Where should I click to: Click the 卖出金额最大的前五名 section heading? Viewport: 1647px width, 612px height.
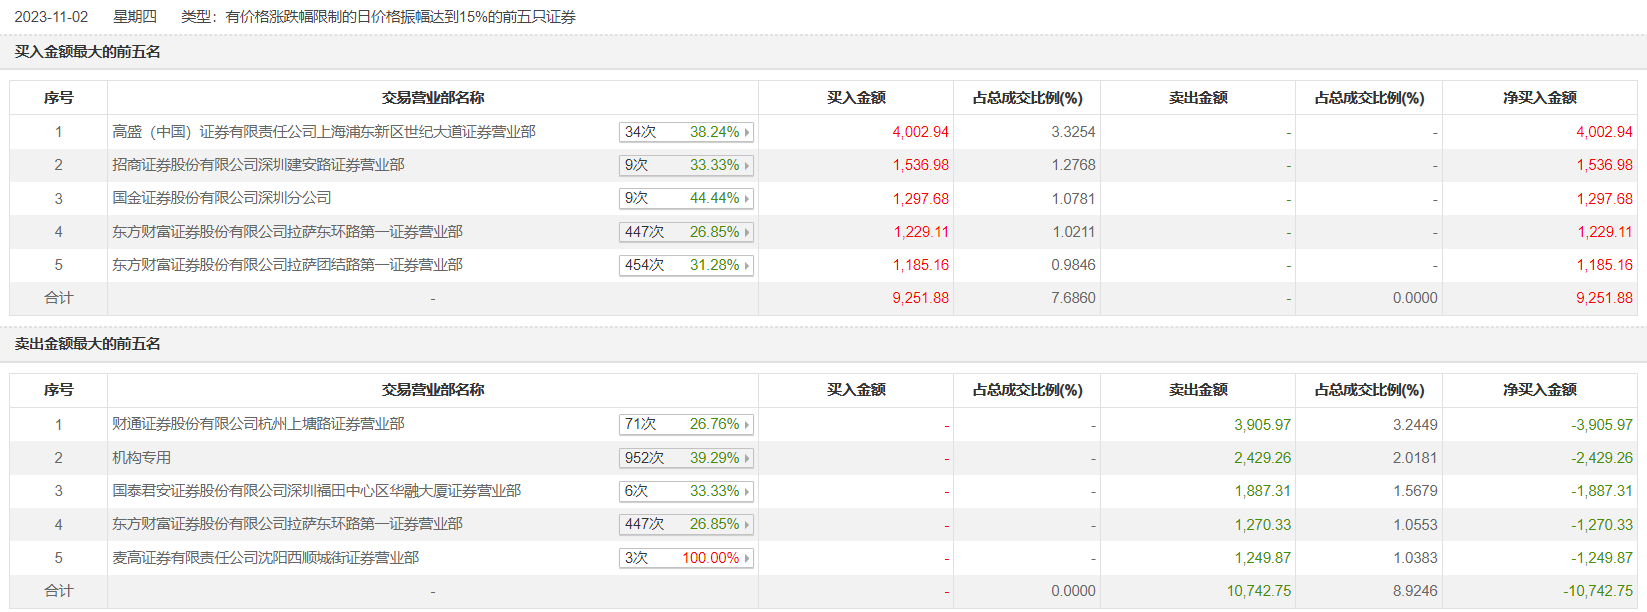click(87, 344)
